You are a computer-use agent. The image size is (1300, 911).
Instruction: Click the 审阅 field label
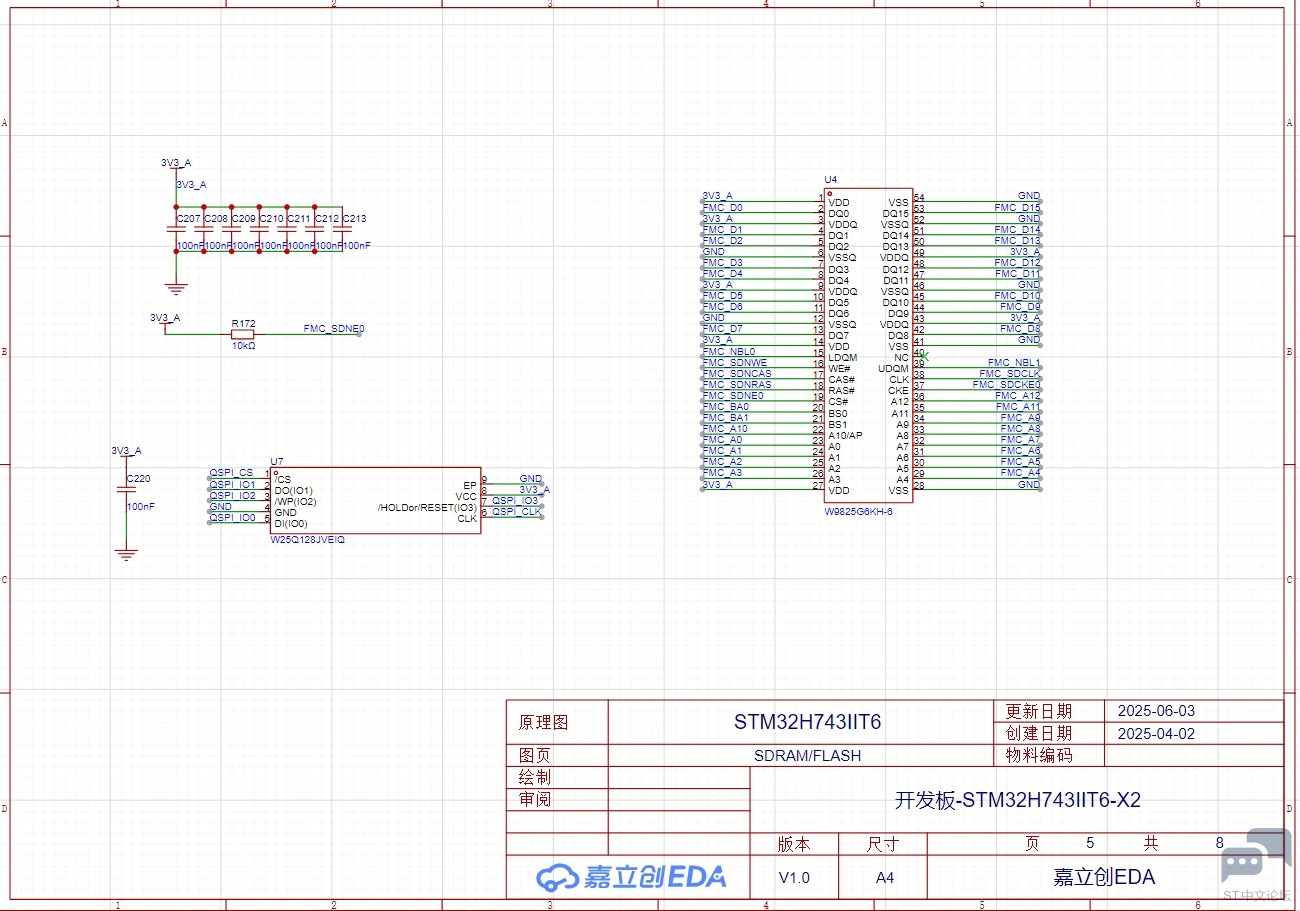pos(534,799)
